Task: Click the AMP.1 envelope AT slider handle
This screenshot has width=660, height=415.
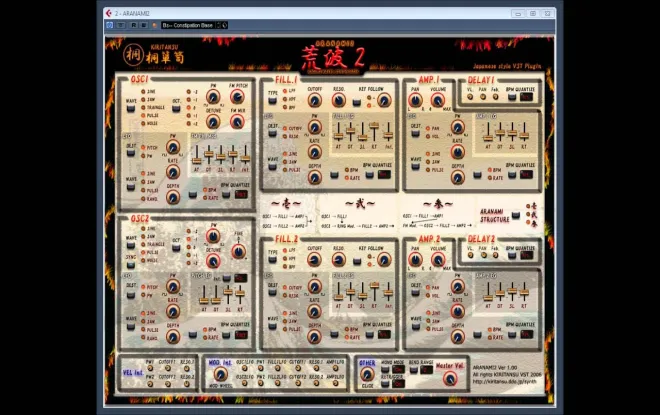Action: click(488, 138)
